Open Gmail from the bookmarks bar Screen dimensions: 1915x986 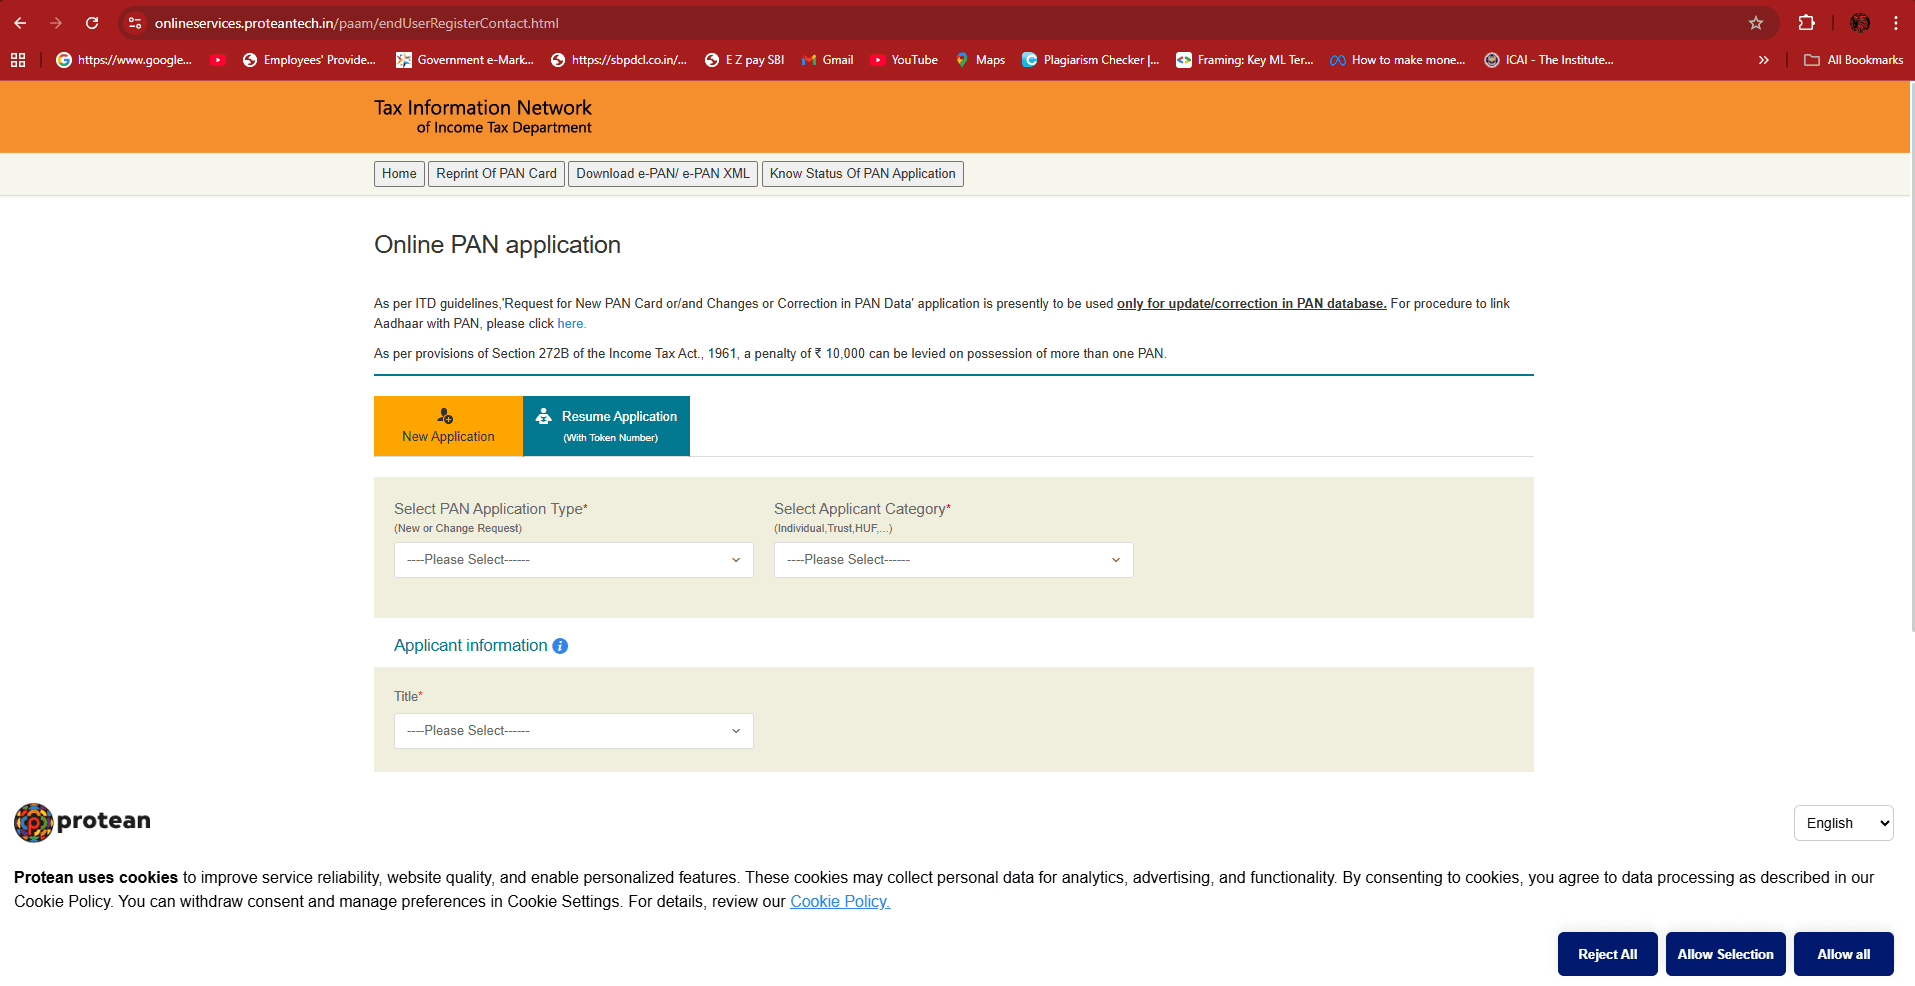click(826, 59)
